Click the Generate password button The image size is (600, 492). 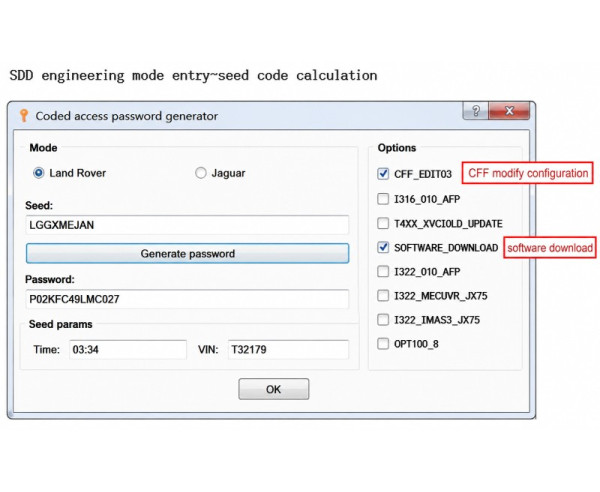click(188, 253)
